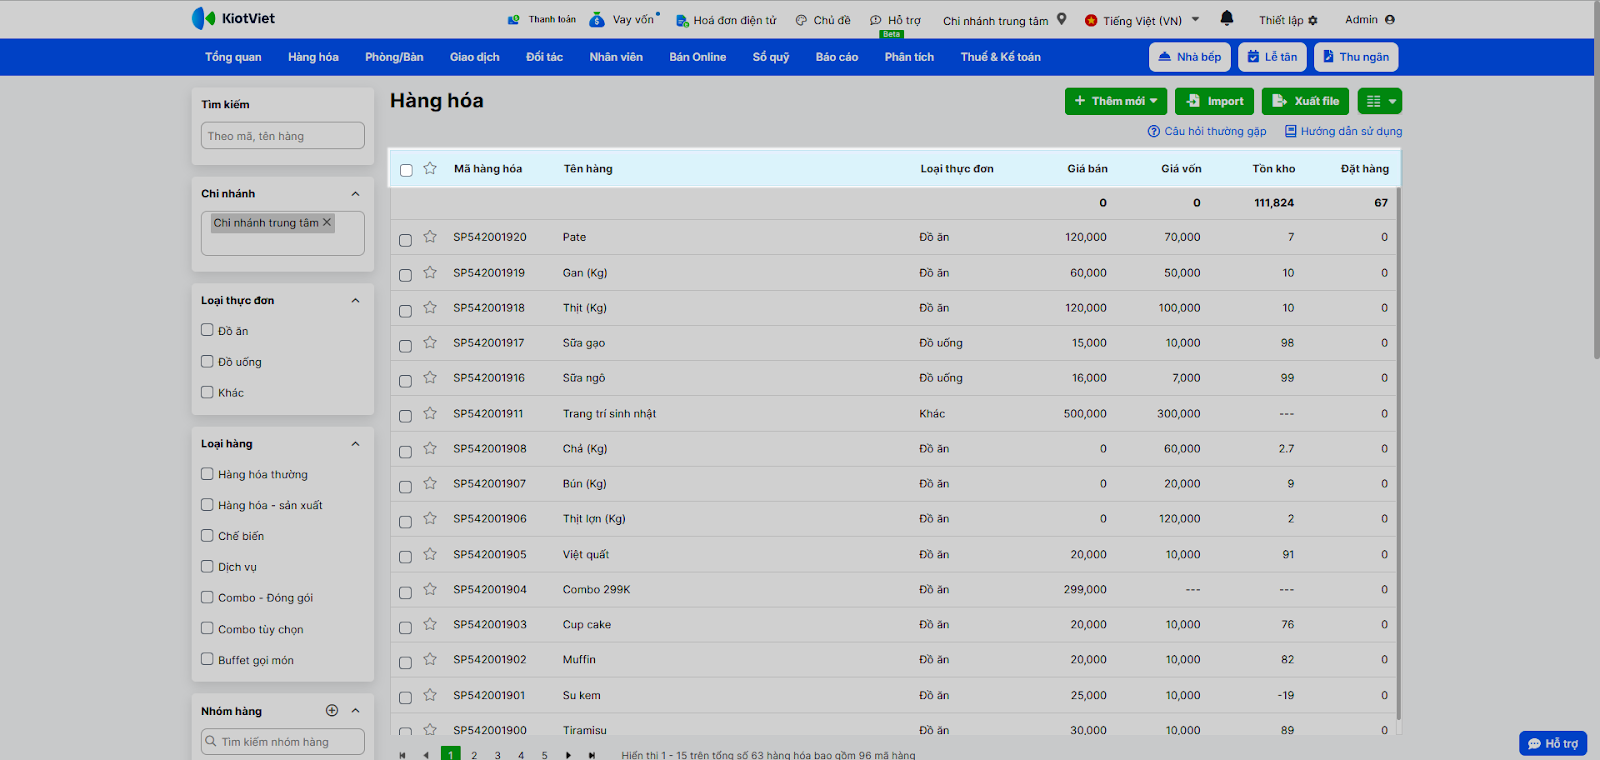1600x760 pixels.
Task: Collapse the Loại thực đơn filter panel
Action: (x=355, y=300)
